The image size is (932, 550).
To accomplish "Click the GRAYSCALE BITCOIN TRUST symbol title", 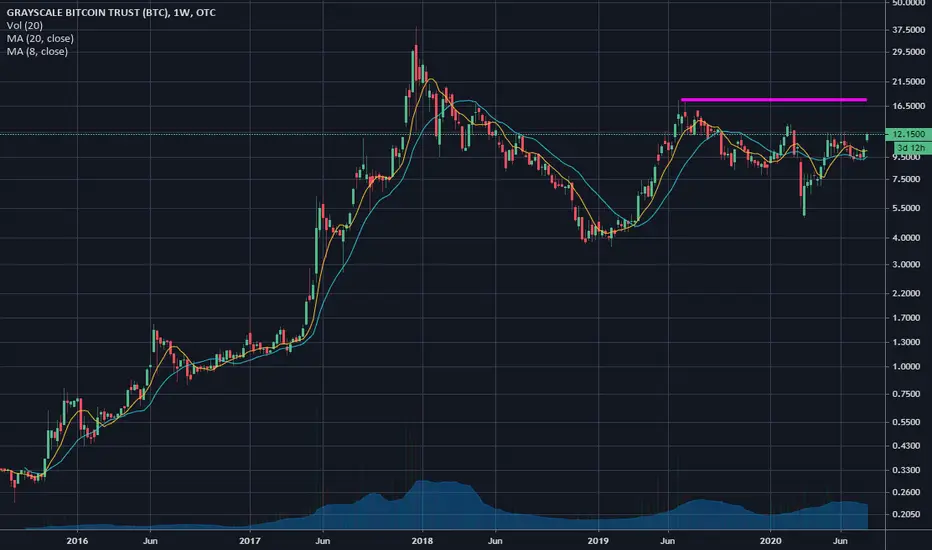I will pyautogui.click(x=111, y=12).
